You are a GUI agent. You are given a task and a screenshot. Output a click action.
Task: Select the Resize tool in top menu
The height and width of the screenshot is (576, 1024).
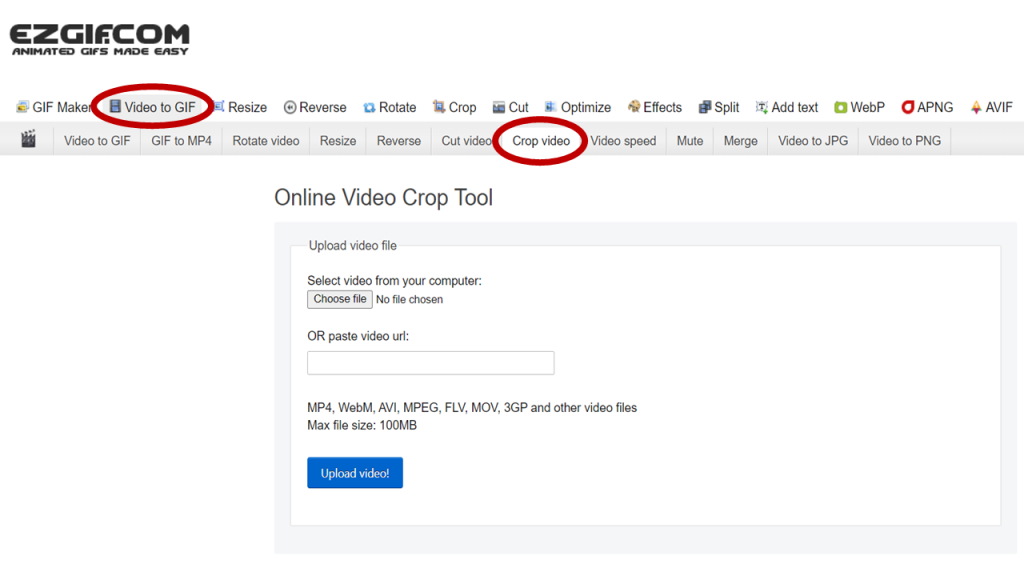240,107
